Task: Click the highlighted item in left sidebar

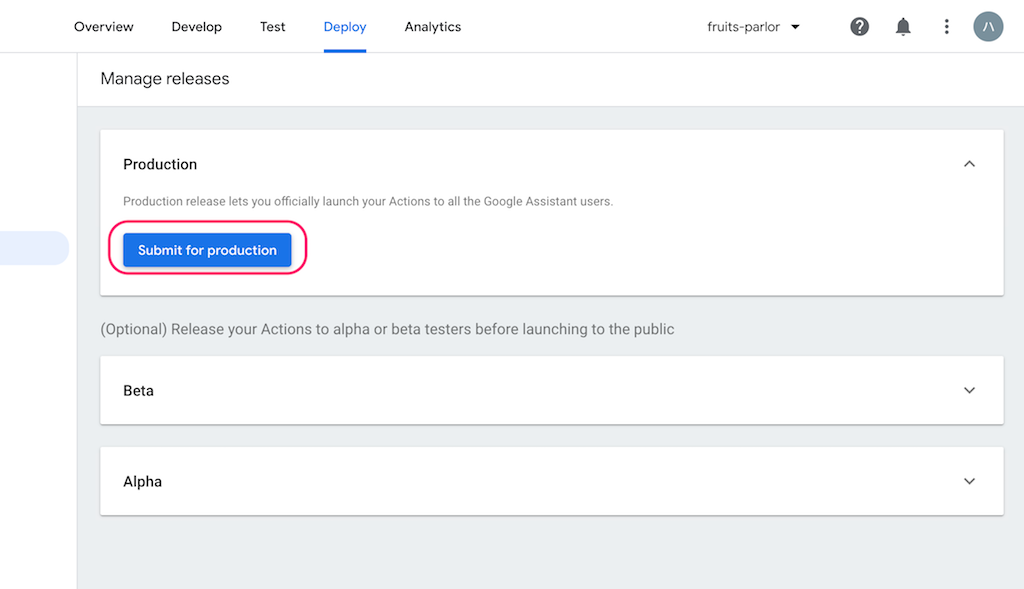Action: tap(34, 248)
